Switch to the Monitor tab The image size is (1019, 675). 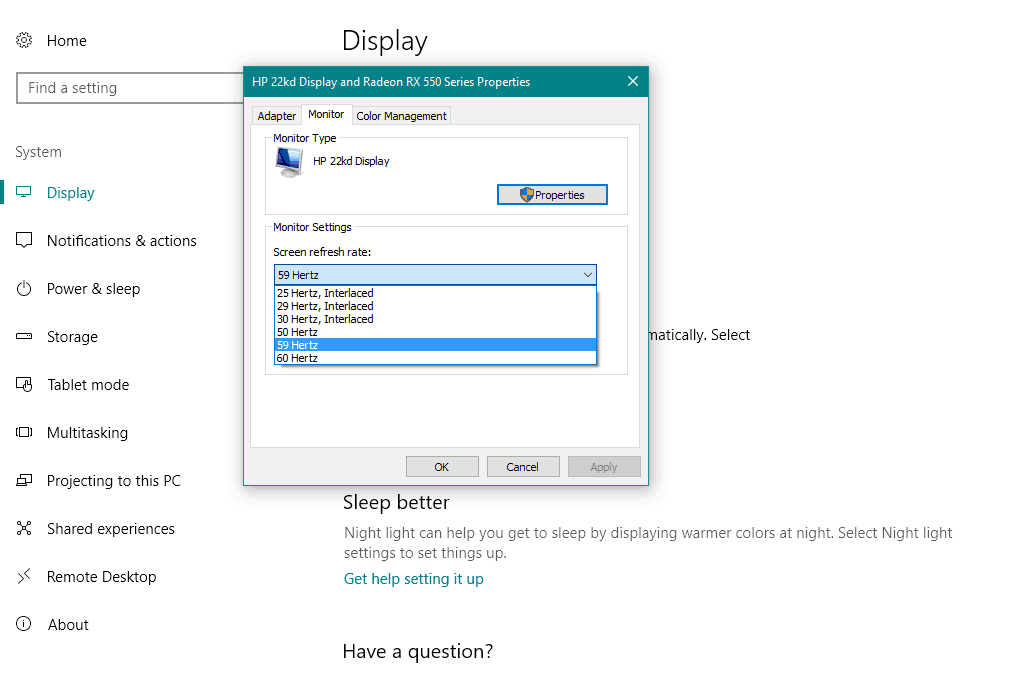pos(326,114)
